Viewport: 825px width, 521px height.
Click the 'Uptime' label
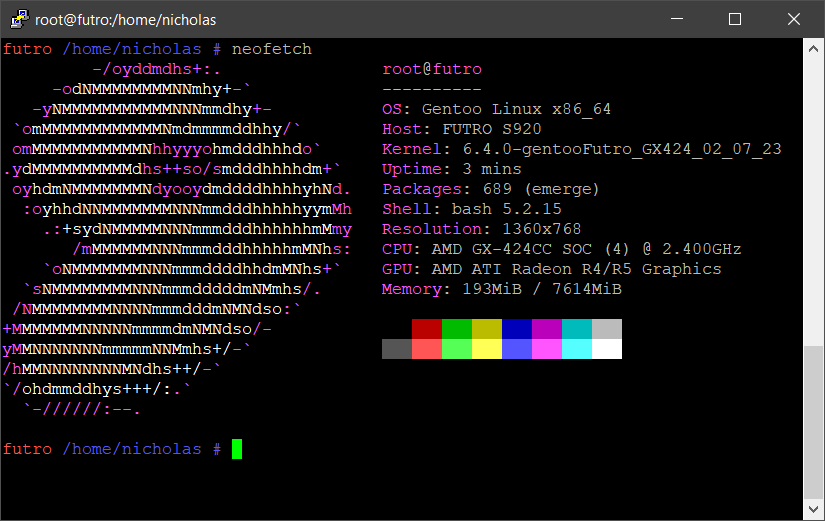pyautogui.click(x=412, y=169)
